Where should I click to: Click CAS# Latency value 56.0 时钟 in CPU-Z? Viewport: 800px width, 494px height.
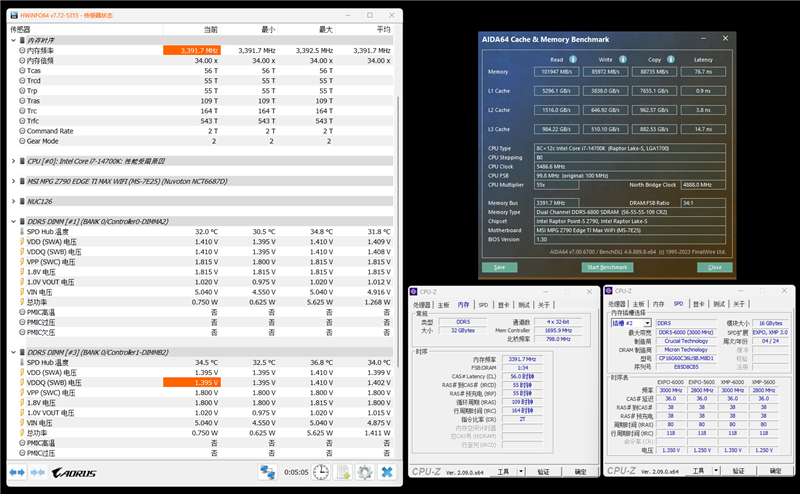pos(522,376)
